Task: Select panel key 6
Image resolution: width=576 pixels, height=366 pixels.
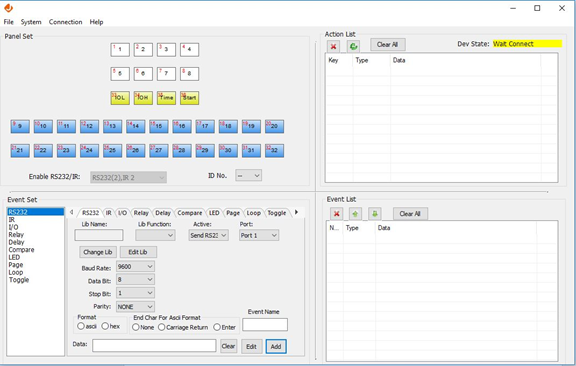Action: pos(143,74)
